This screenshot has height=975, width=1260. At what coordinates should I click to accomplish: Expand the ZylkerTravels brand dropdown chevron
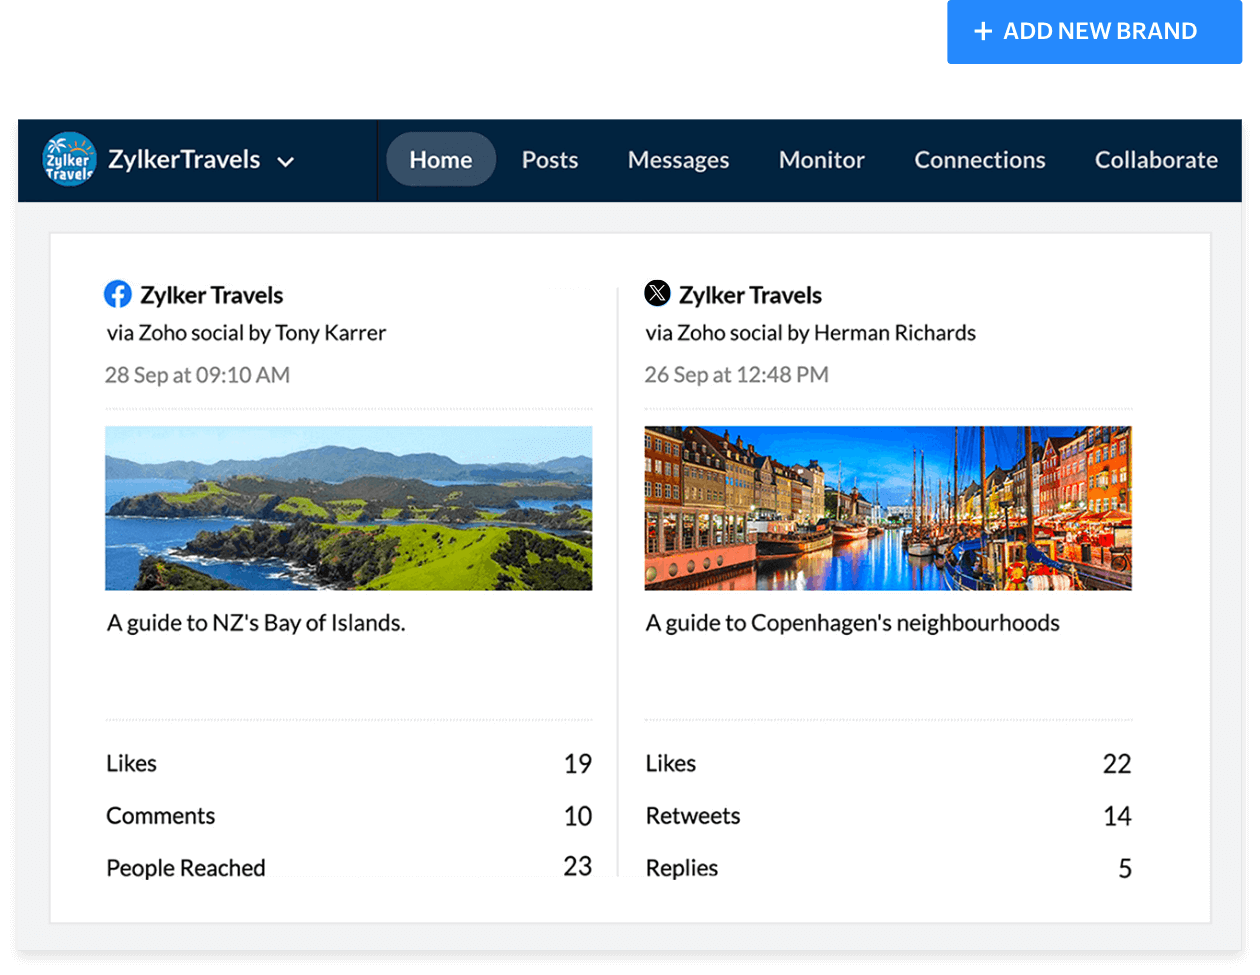(x=286, y=162)
